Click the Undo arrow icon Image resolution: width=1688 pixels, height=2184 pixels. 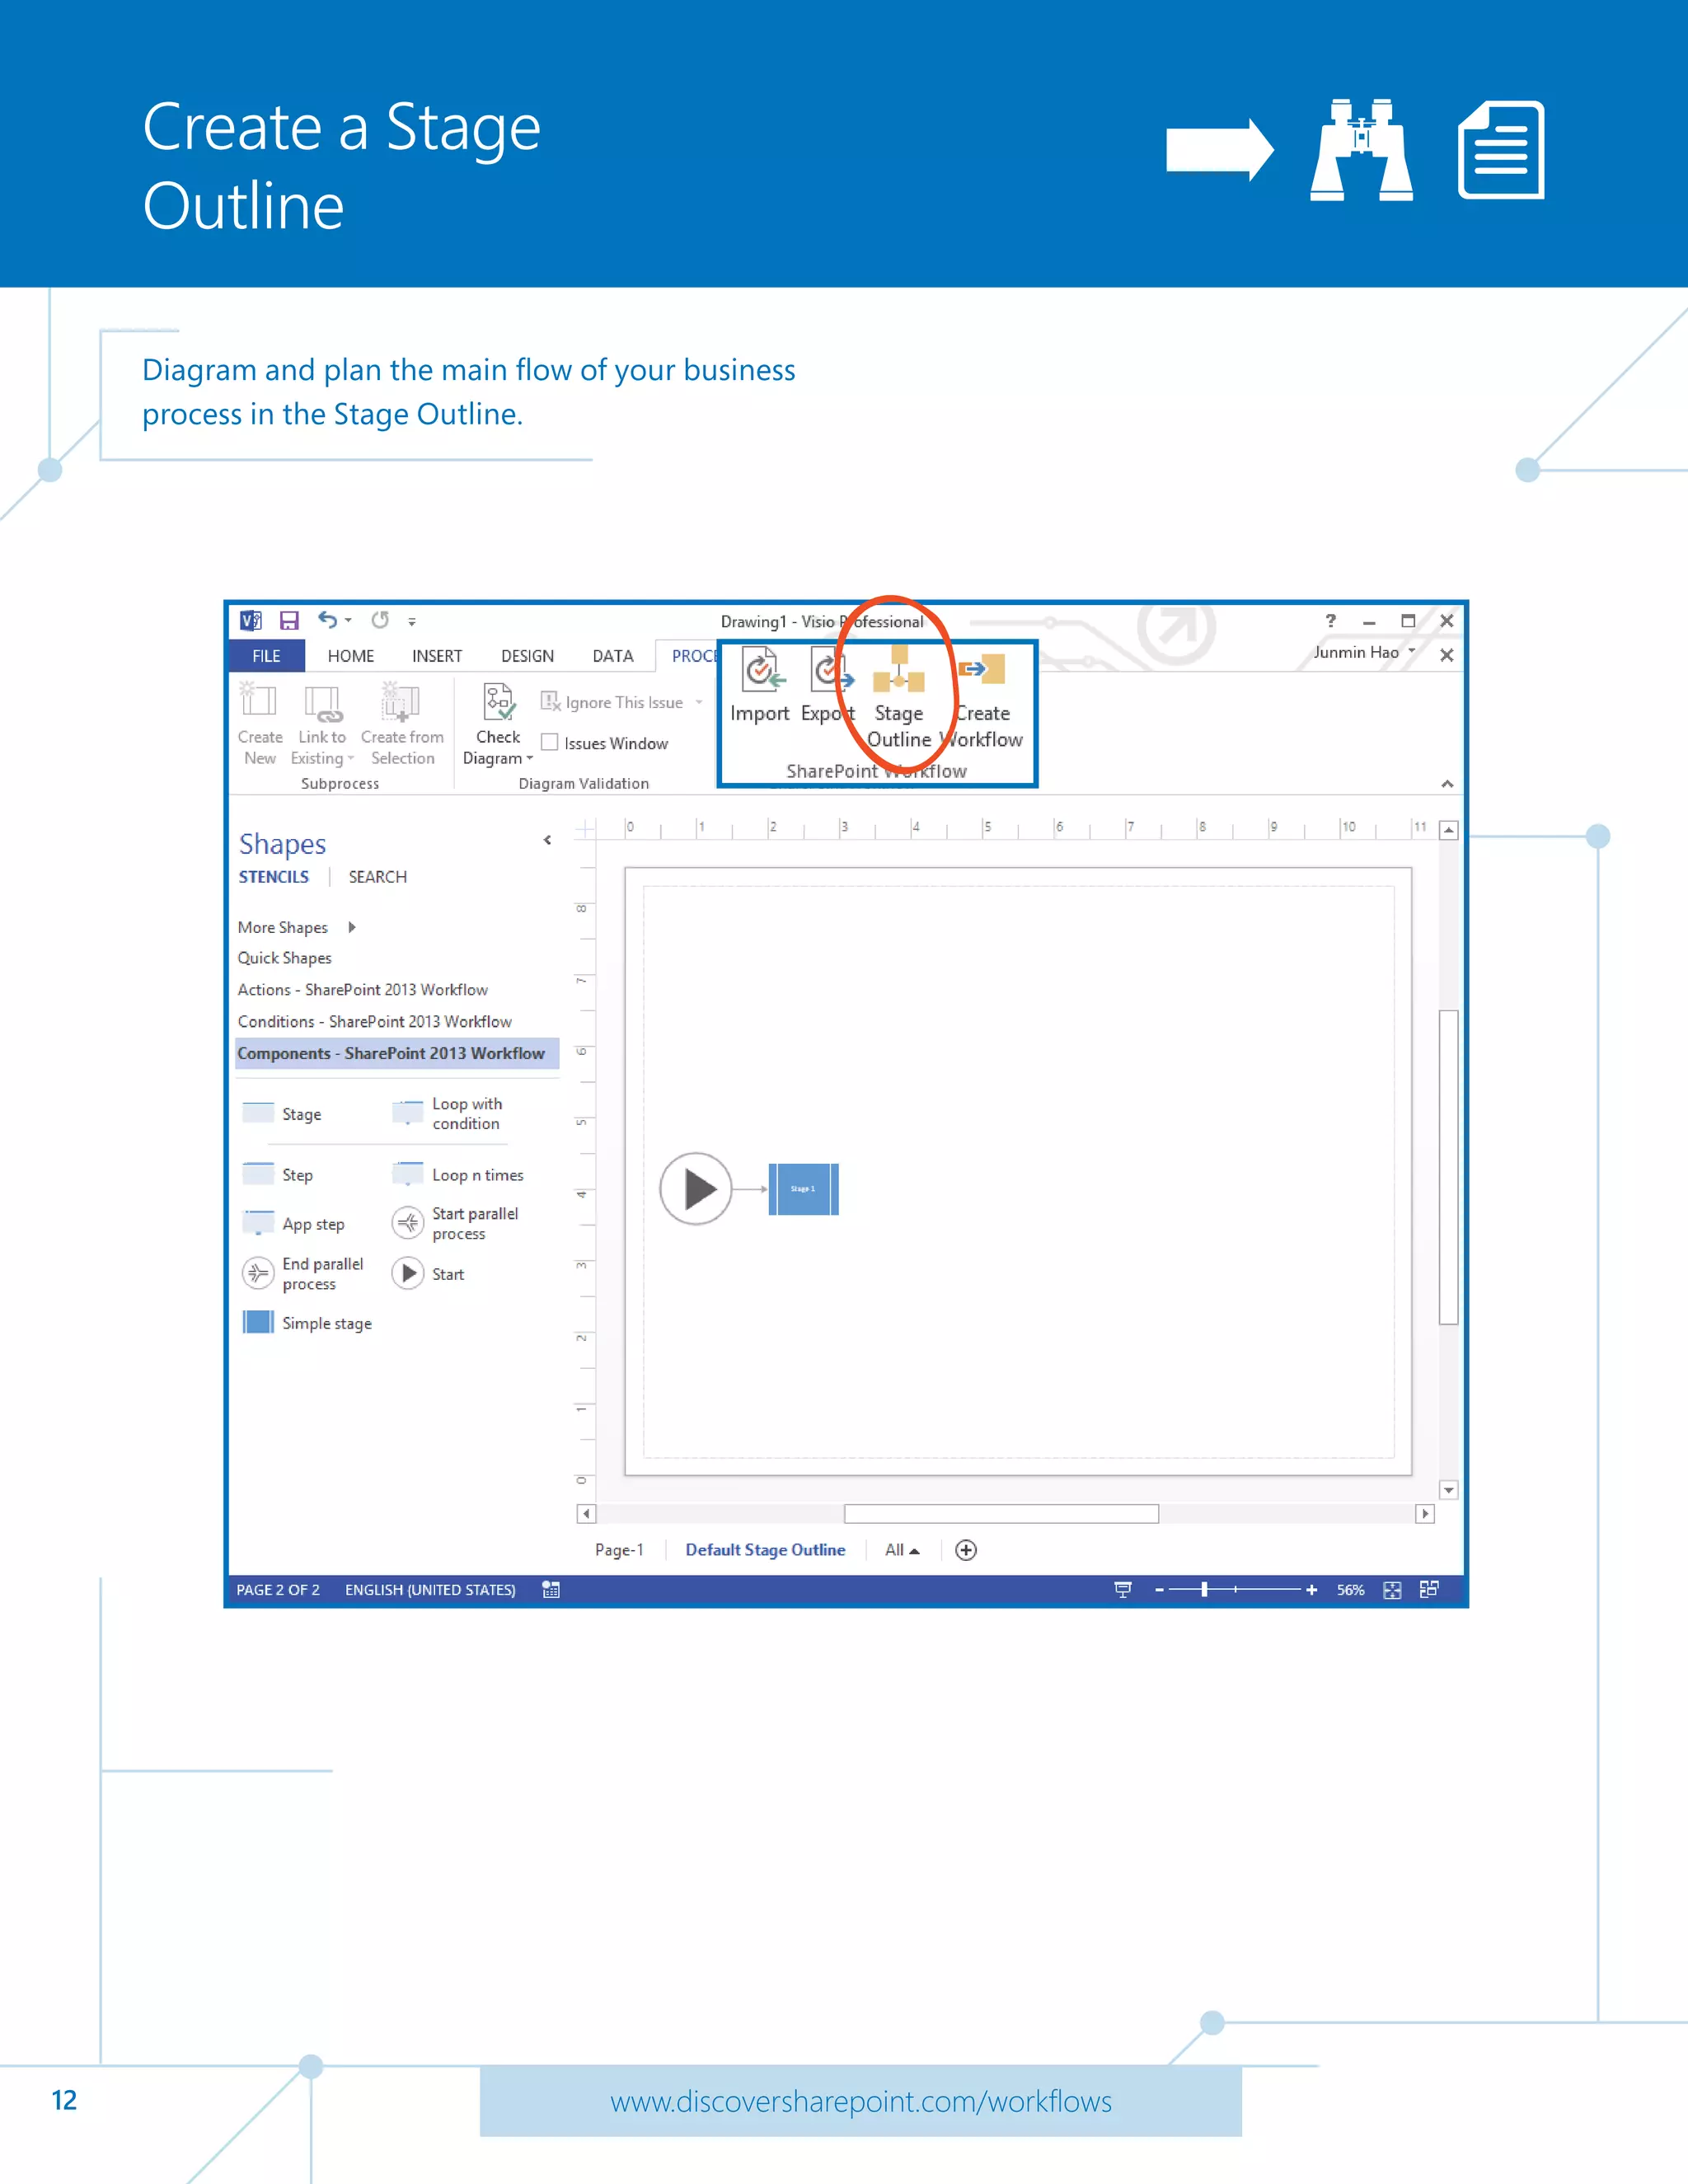pyautogui.click(x=327, y=620)
